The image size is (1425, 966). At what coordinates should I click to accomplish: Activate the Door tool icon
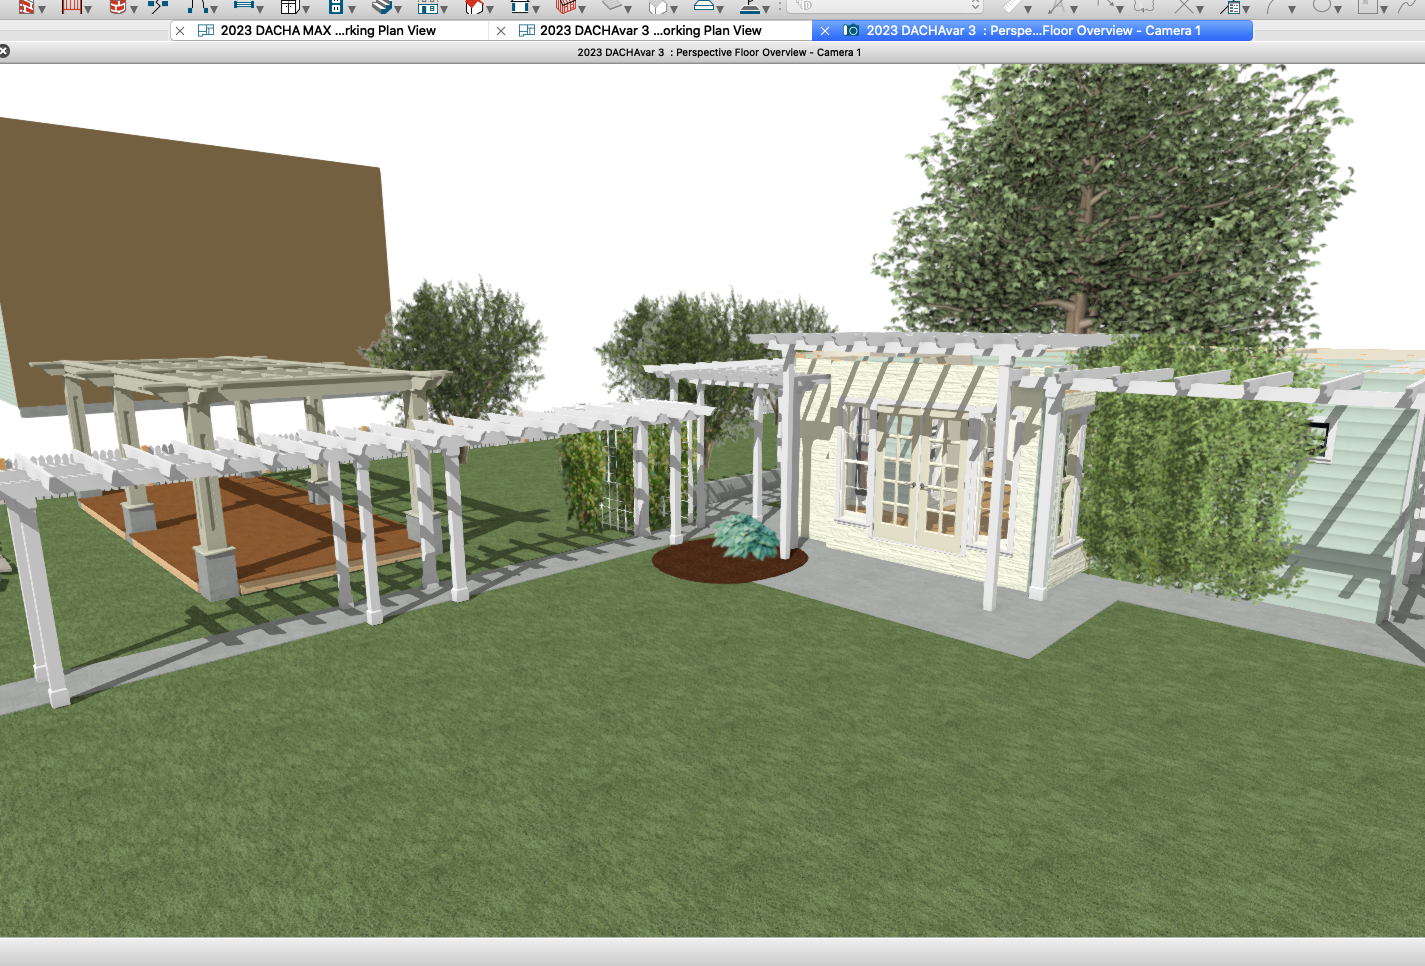pyautogui.click(x=335, y=6)
